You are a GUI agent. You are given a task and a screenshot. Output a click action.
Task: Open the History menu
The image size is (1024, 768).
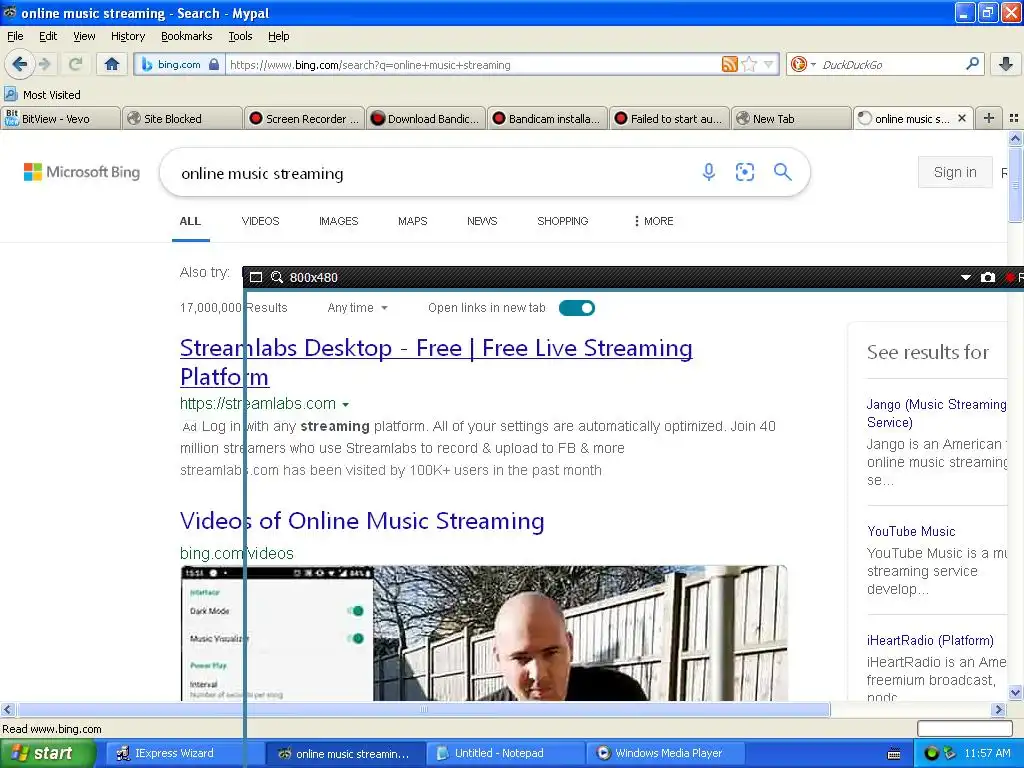(128, 36)
